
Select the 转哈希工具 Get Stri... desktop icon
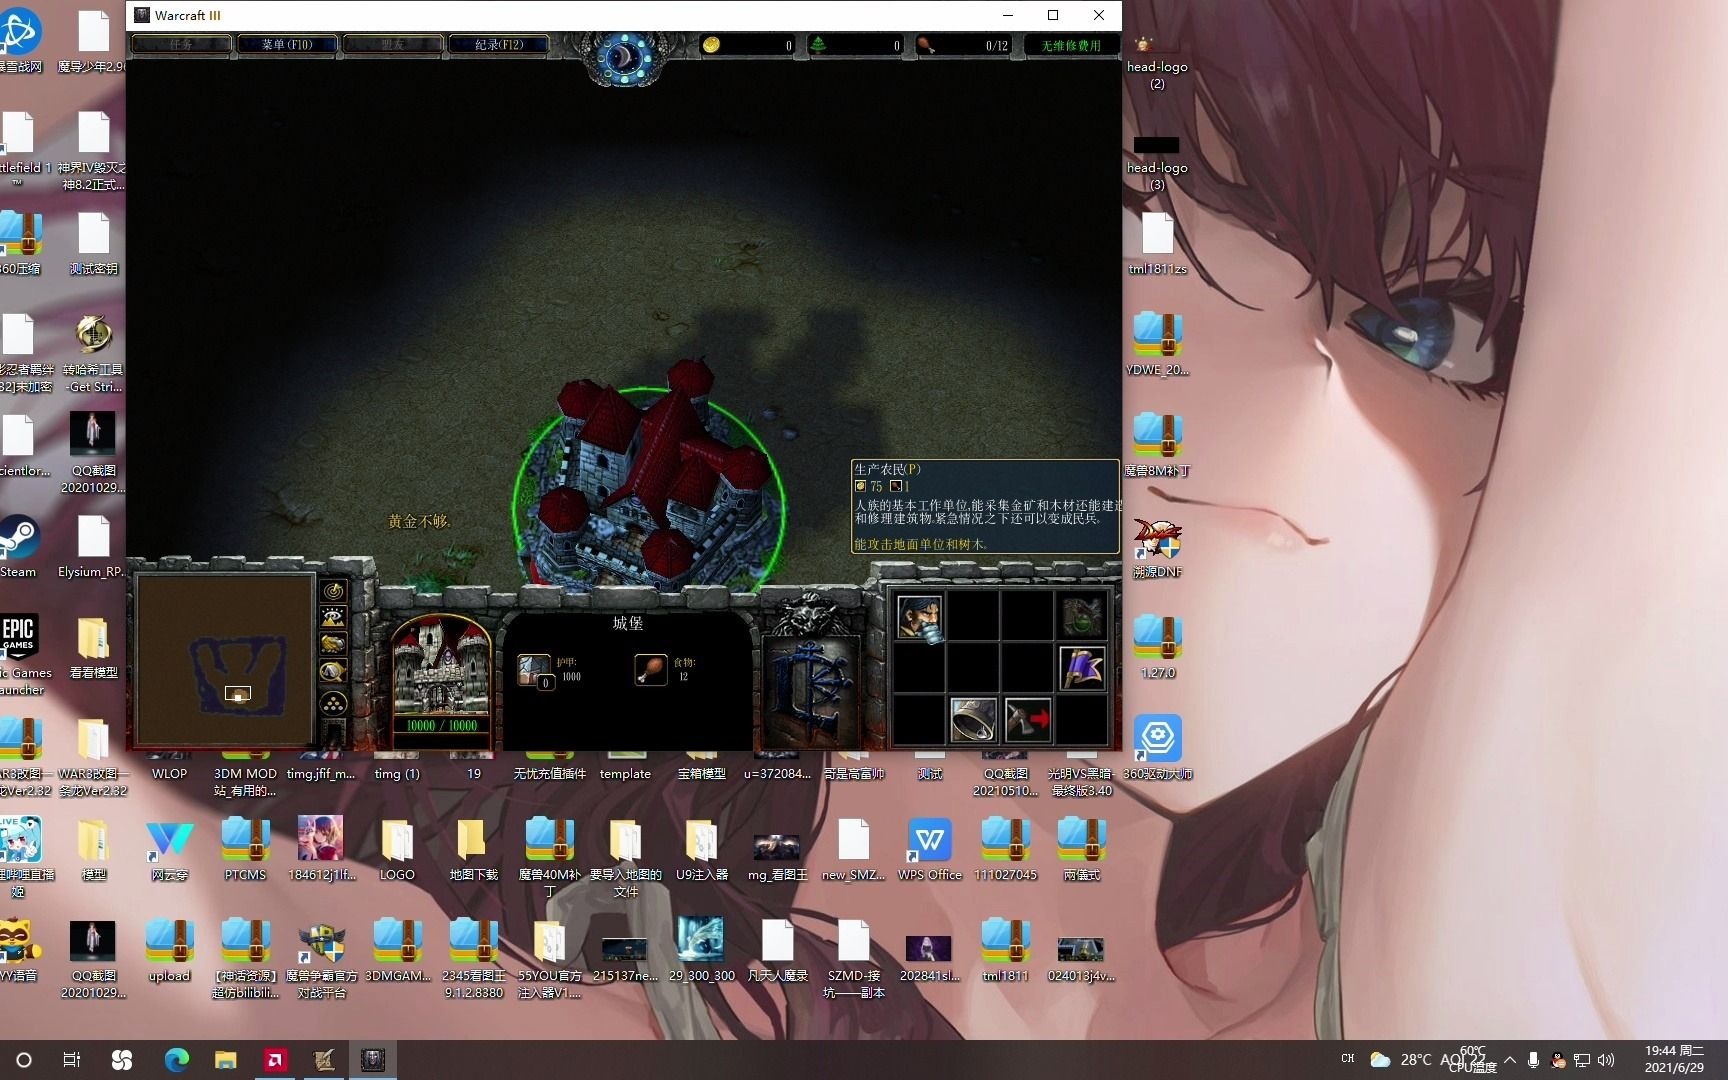coord(93,353)
